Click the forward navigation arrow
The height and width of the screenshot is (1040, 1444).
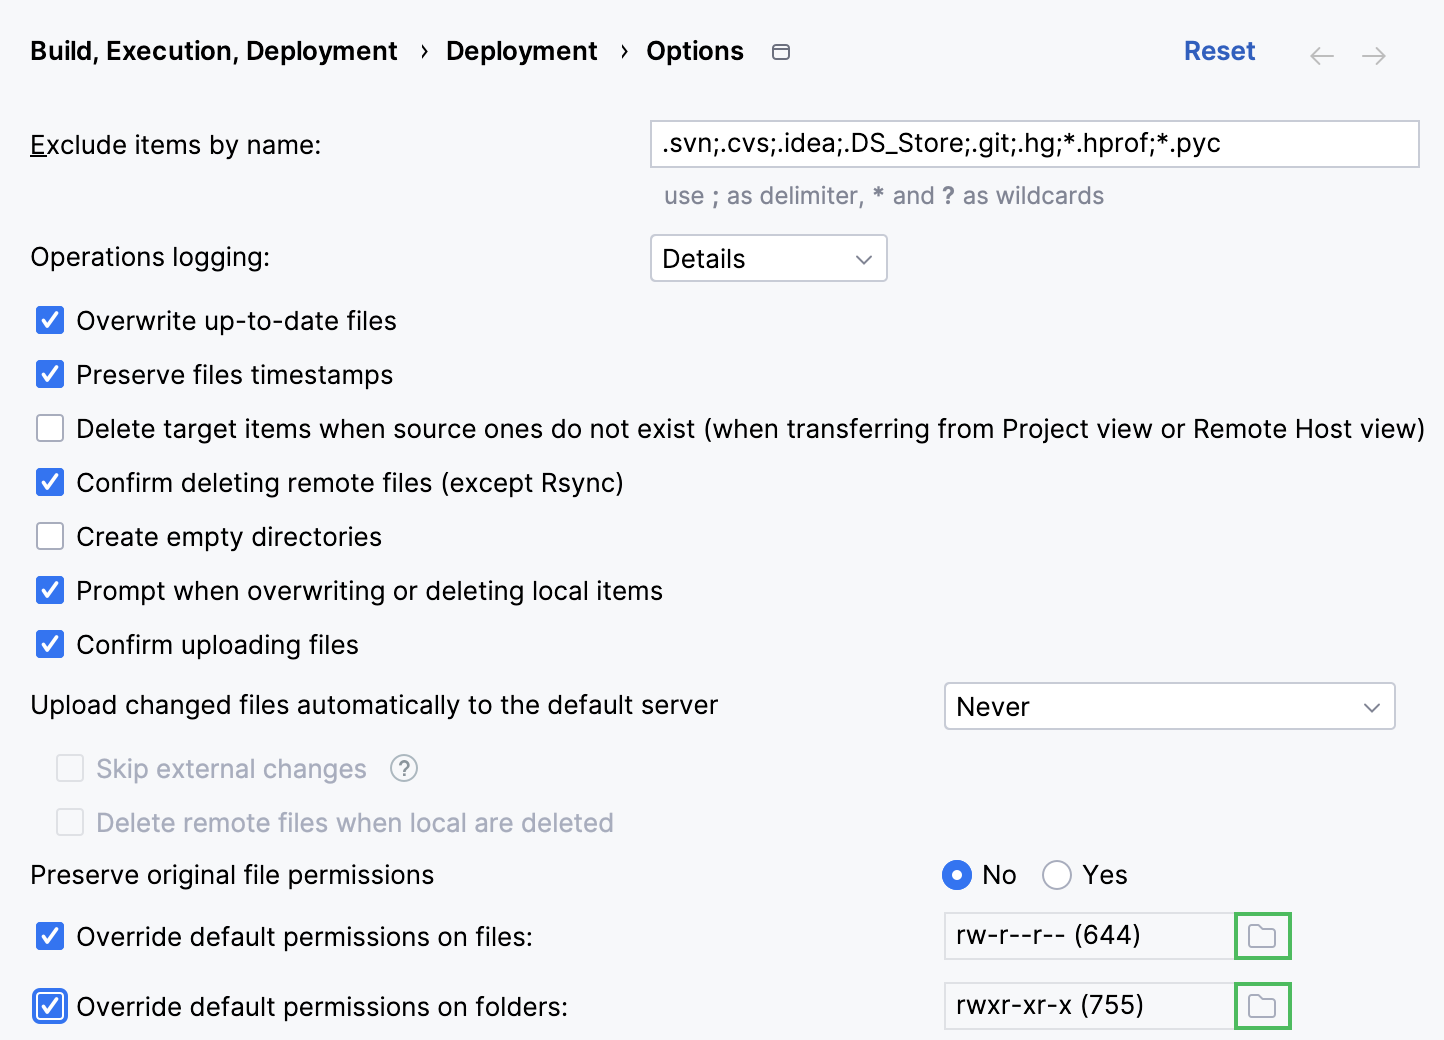click(1372, 55)
